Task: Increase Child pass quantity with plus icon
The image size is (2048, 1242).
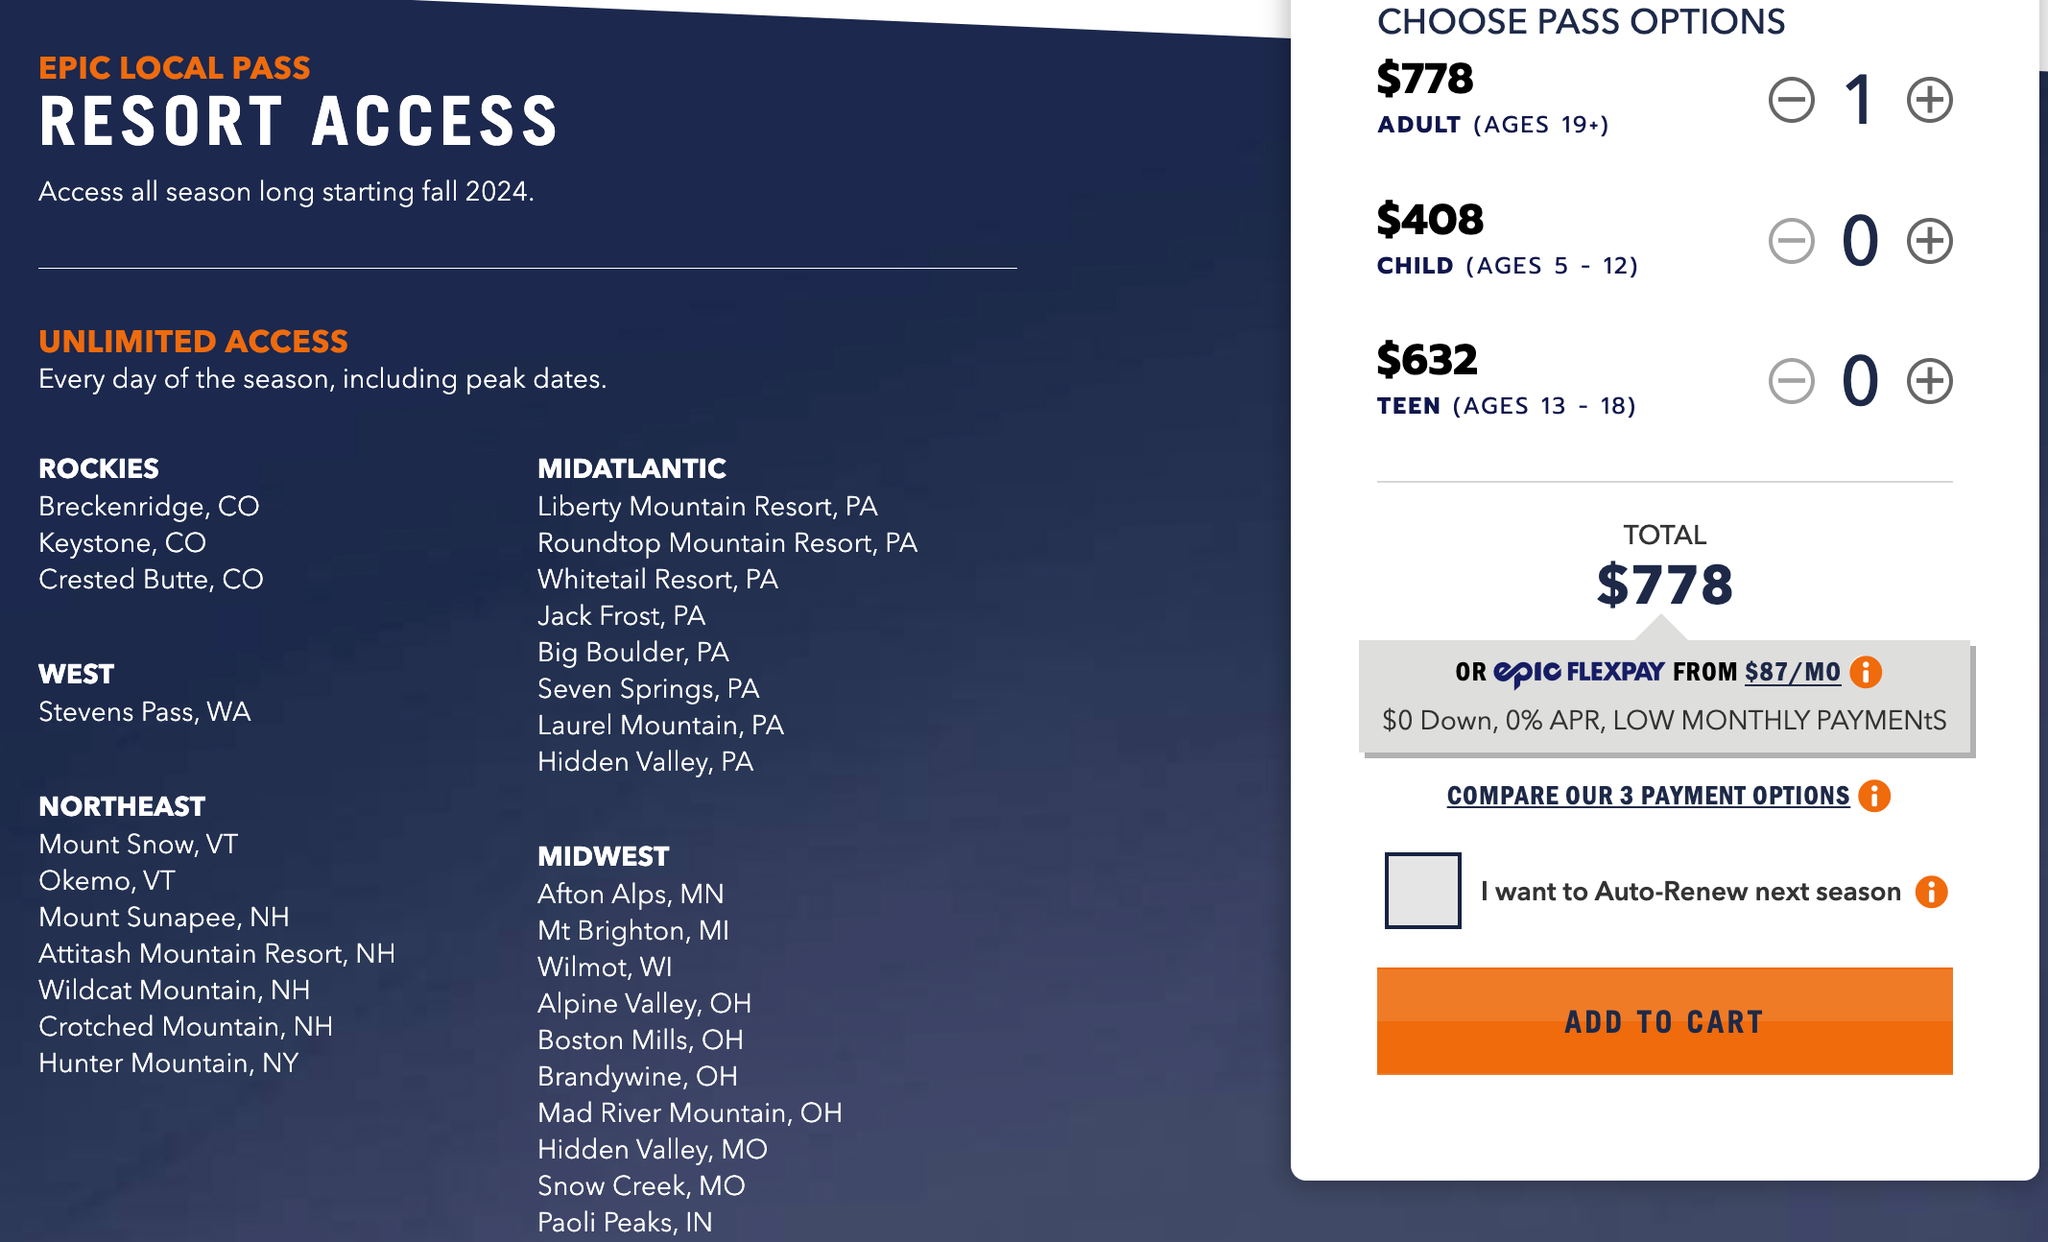Action: click(1928, 240)
